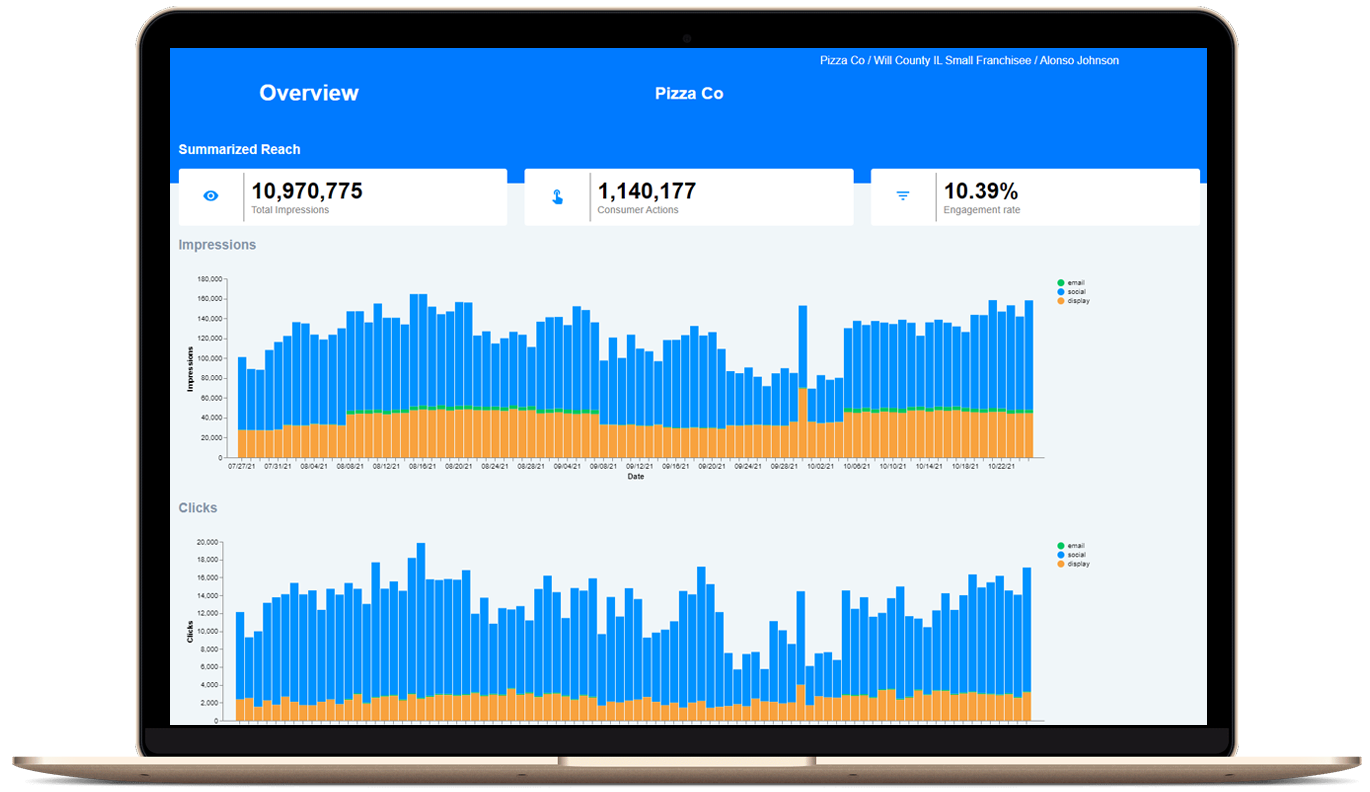Click the tall impressions bar near 09/30/21
The height and width of the screenshot is (792, 1370).
point(803,381)
